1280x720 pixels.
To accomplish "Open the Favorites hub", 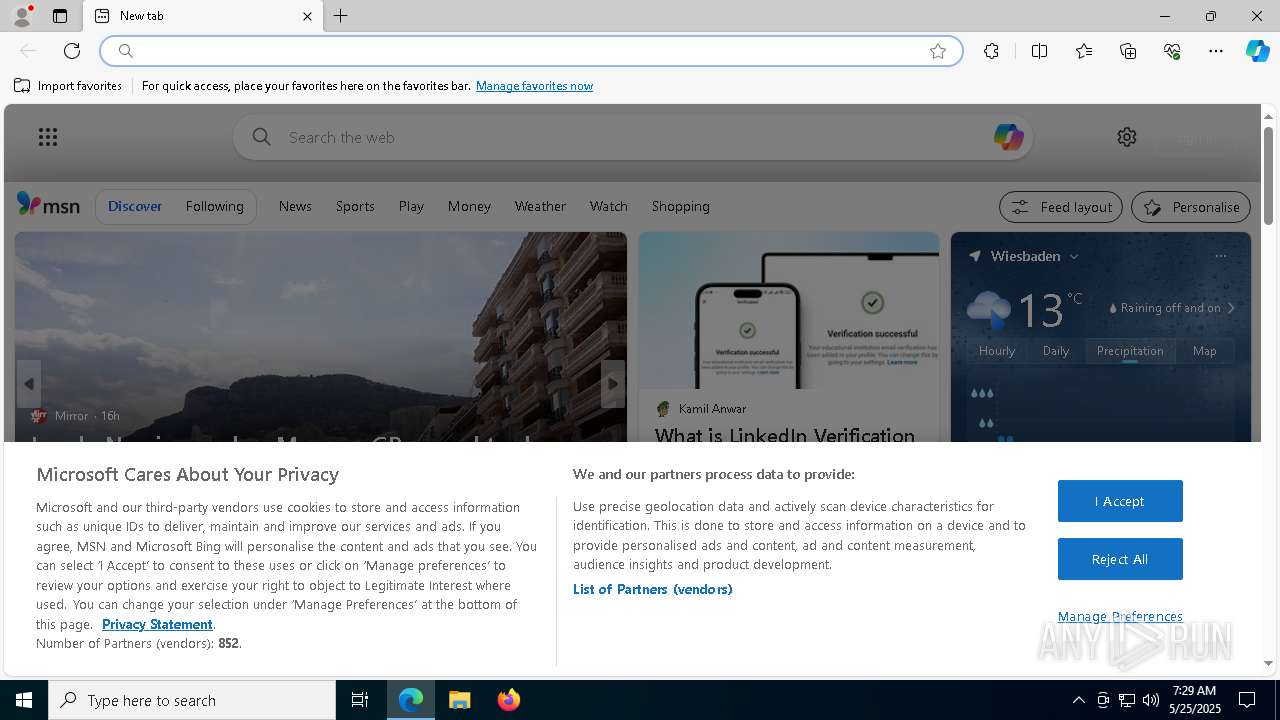I will (x=1084, y=51).
